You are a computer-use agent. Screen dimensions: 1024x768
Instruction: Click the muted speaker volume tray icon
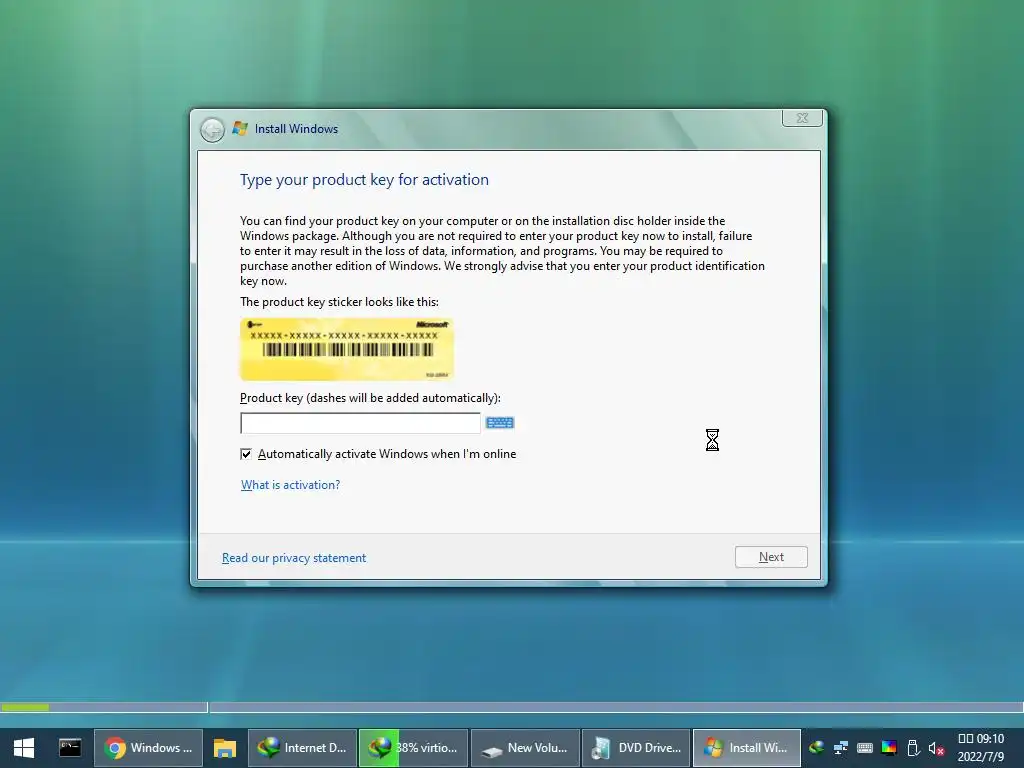pos(936,748)
